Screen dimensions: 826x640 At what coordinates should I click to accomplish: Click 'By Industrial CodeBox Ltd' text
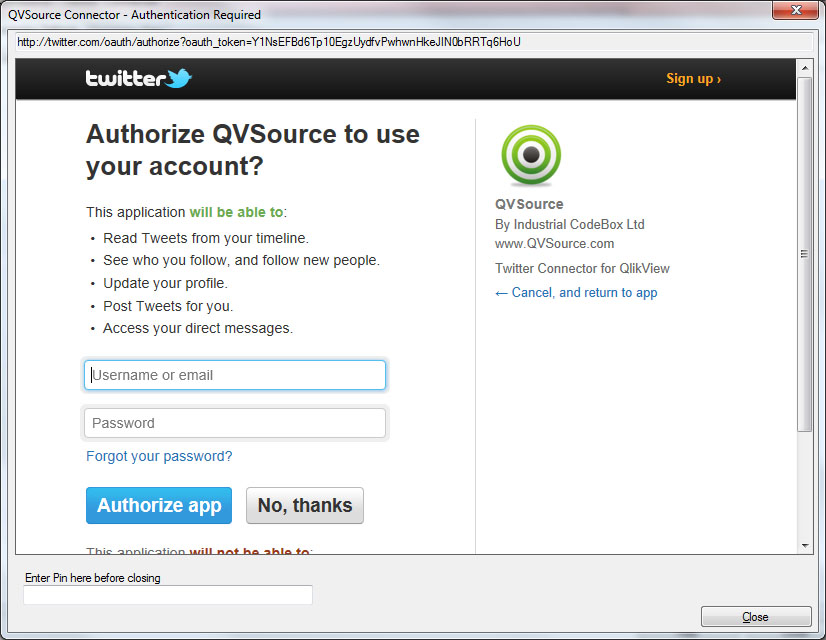point(569,224)
